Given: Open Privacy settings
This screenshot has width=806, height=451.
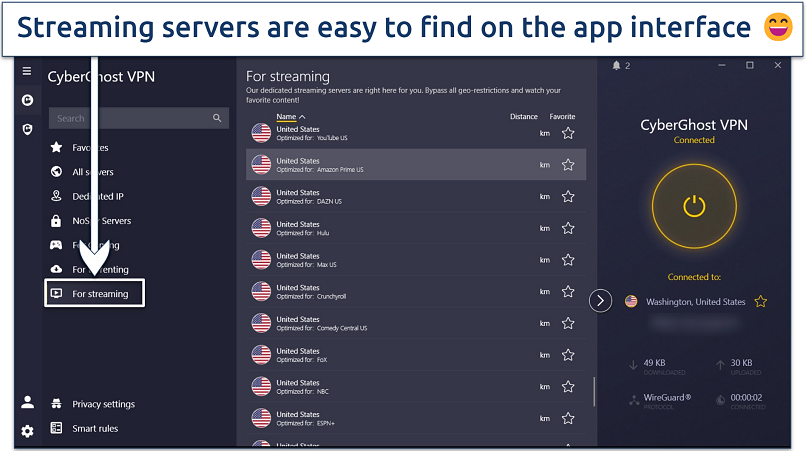Looking at the screenshot, I should tap(103, 404).
